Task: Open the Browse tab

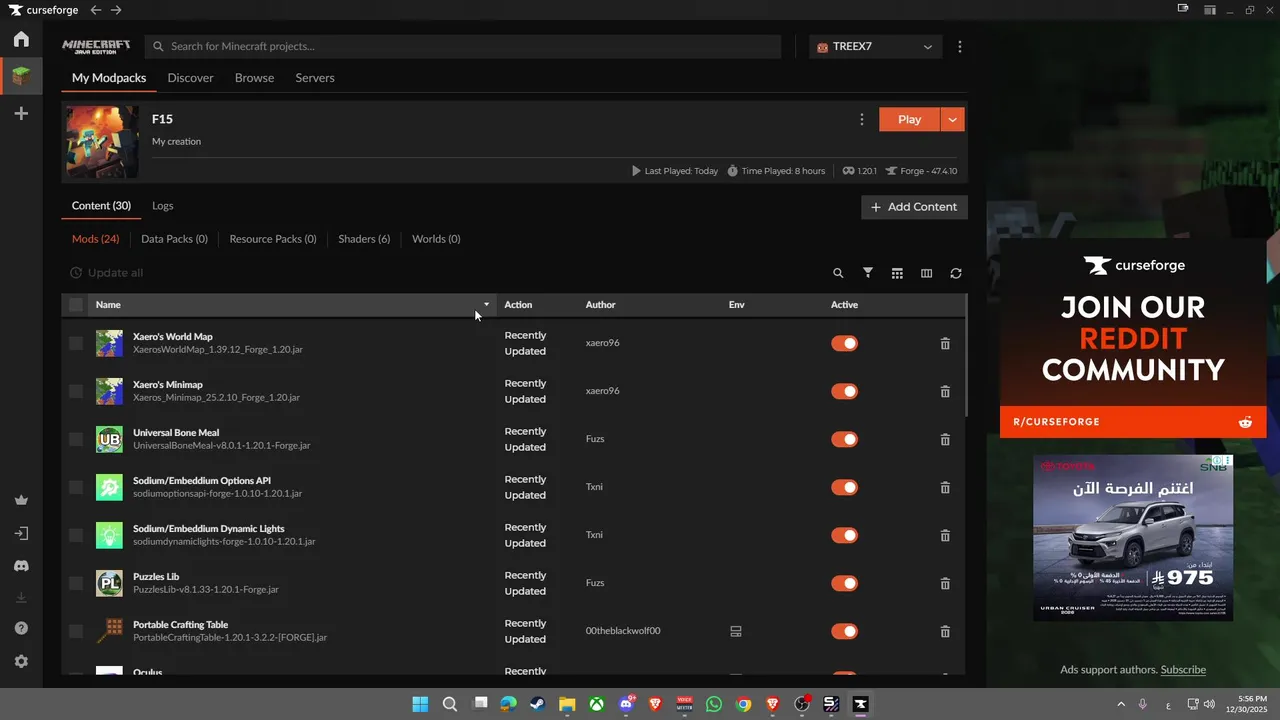Action: pos(254,77)
